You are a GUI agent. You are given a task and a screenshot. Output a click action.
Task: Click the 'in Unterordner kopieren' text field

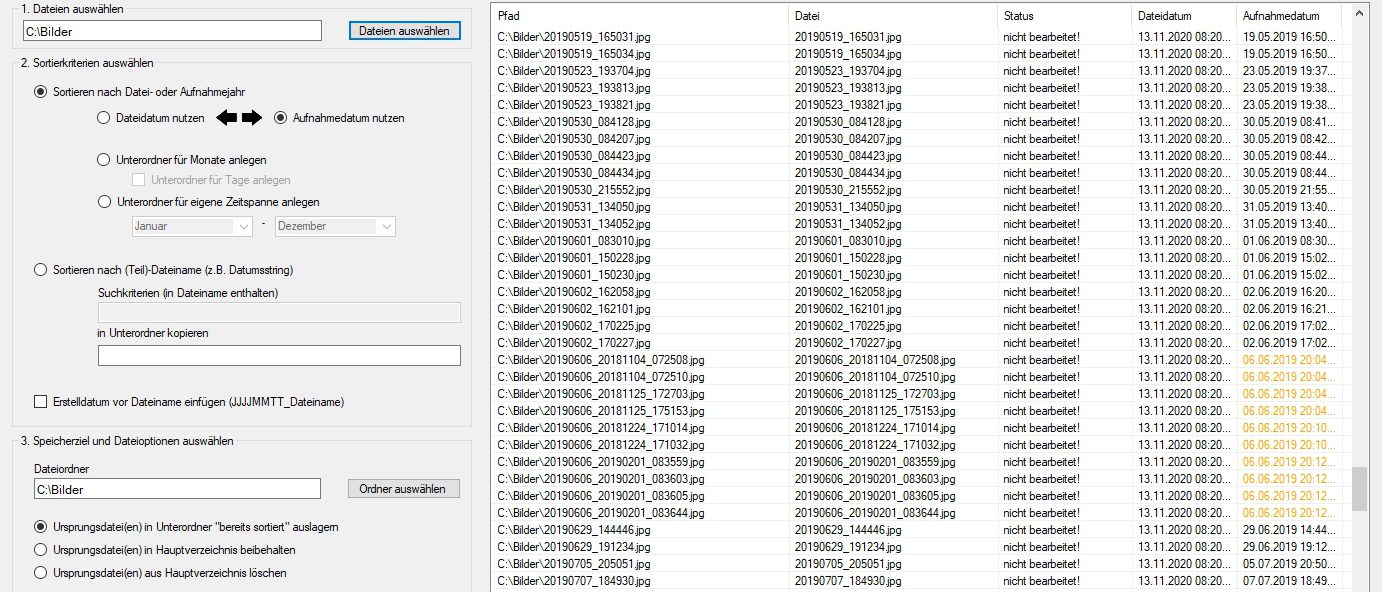(x=279, y=356)
